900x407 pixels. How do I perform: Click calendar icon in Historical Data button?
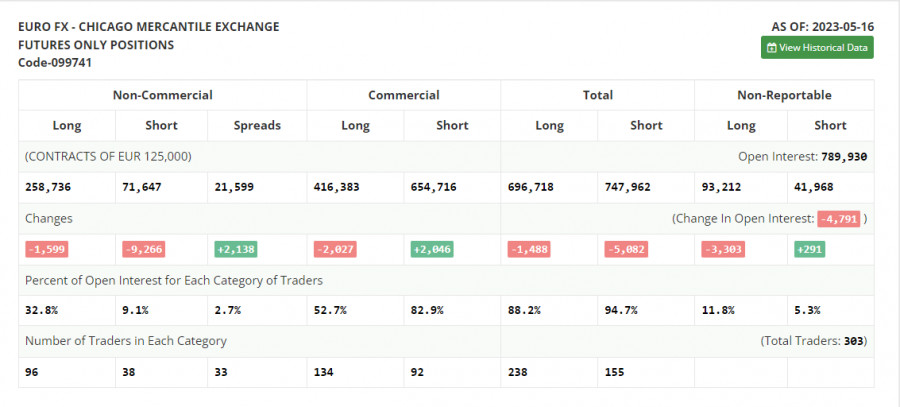(x=771, y=48)
